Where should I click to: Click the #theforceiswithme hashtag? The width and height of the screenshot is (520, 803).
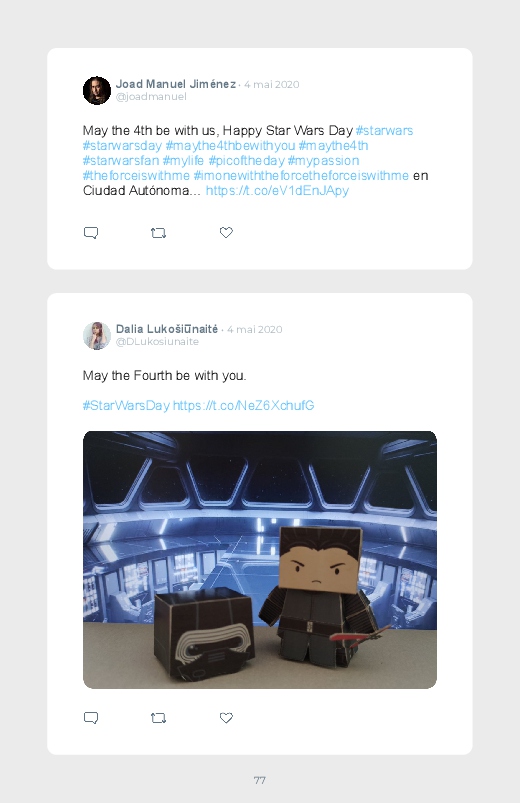[136, 176]
